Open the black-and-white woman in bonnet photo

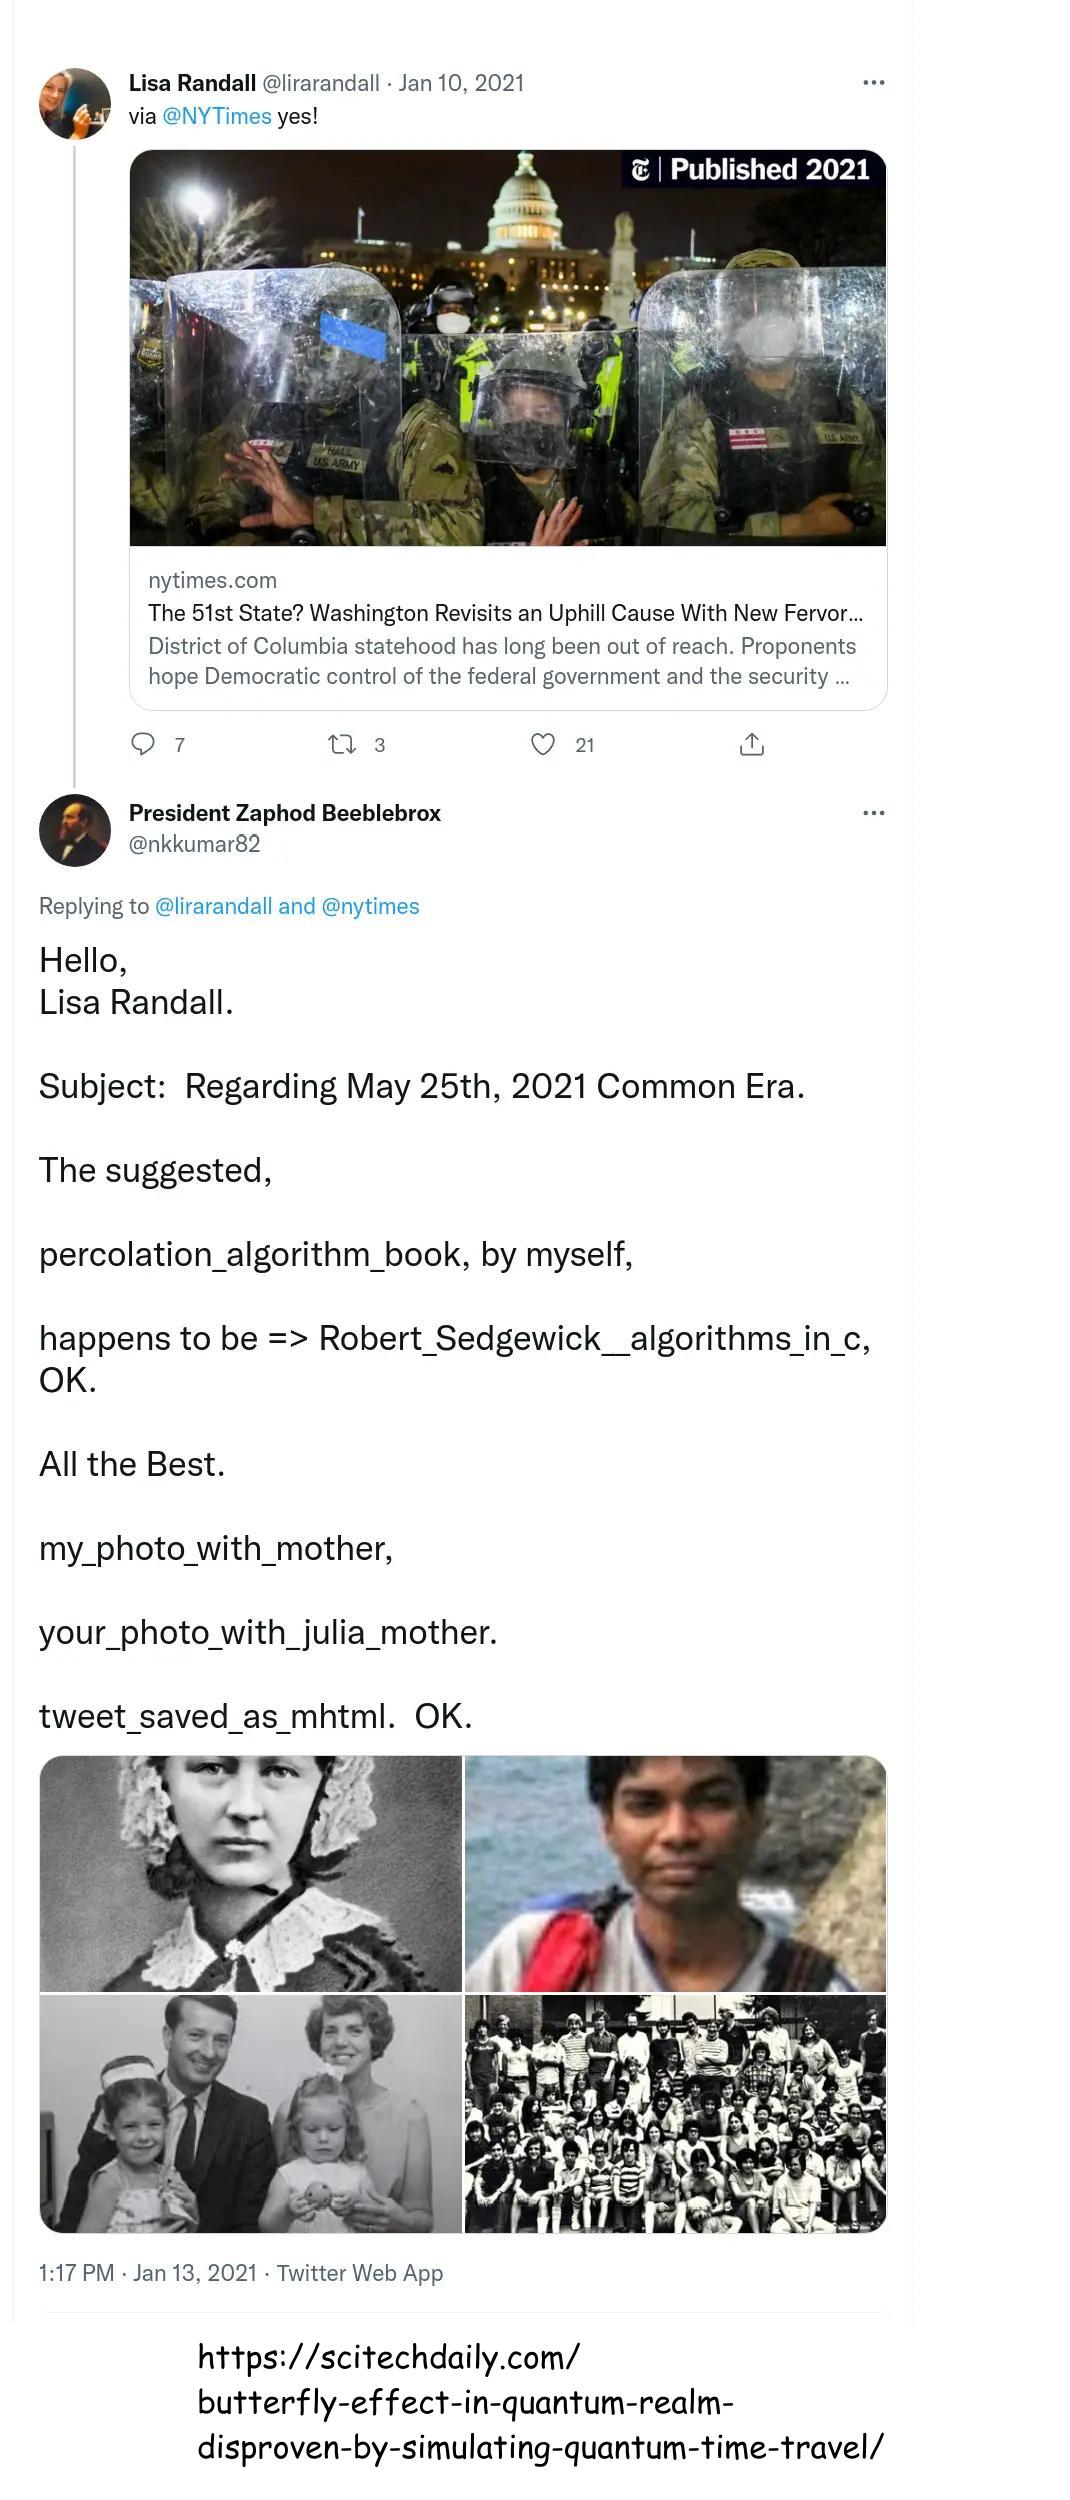[x=251, y=1873]
